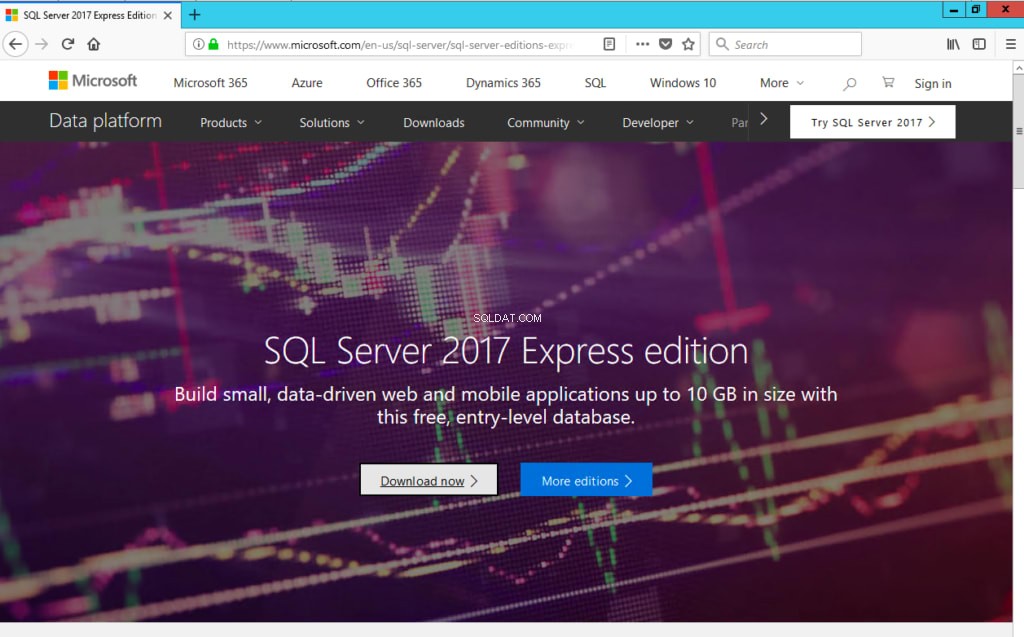Open the Firefox hamburger menu
The width and height of the screenshot is (1024, 637).
(1010, 44)
